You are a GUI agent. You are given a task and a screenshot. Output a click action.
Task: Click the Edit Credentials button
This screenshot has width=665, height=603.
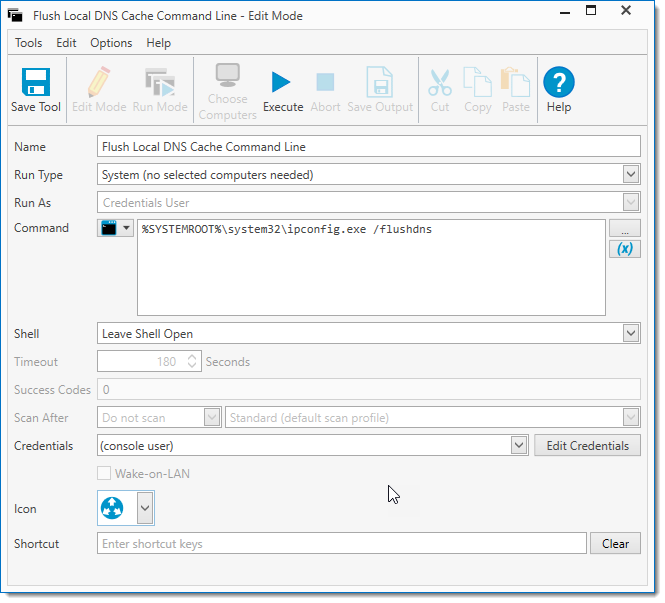[x=587, y=446]
